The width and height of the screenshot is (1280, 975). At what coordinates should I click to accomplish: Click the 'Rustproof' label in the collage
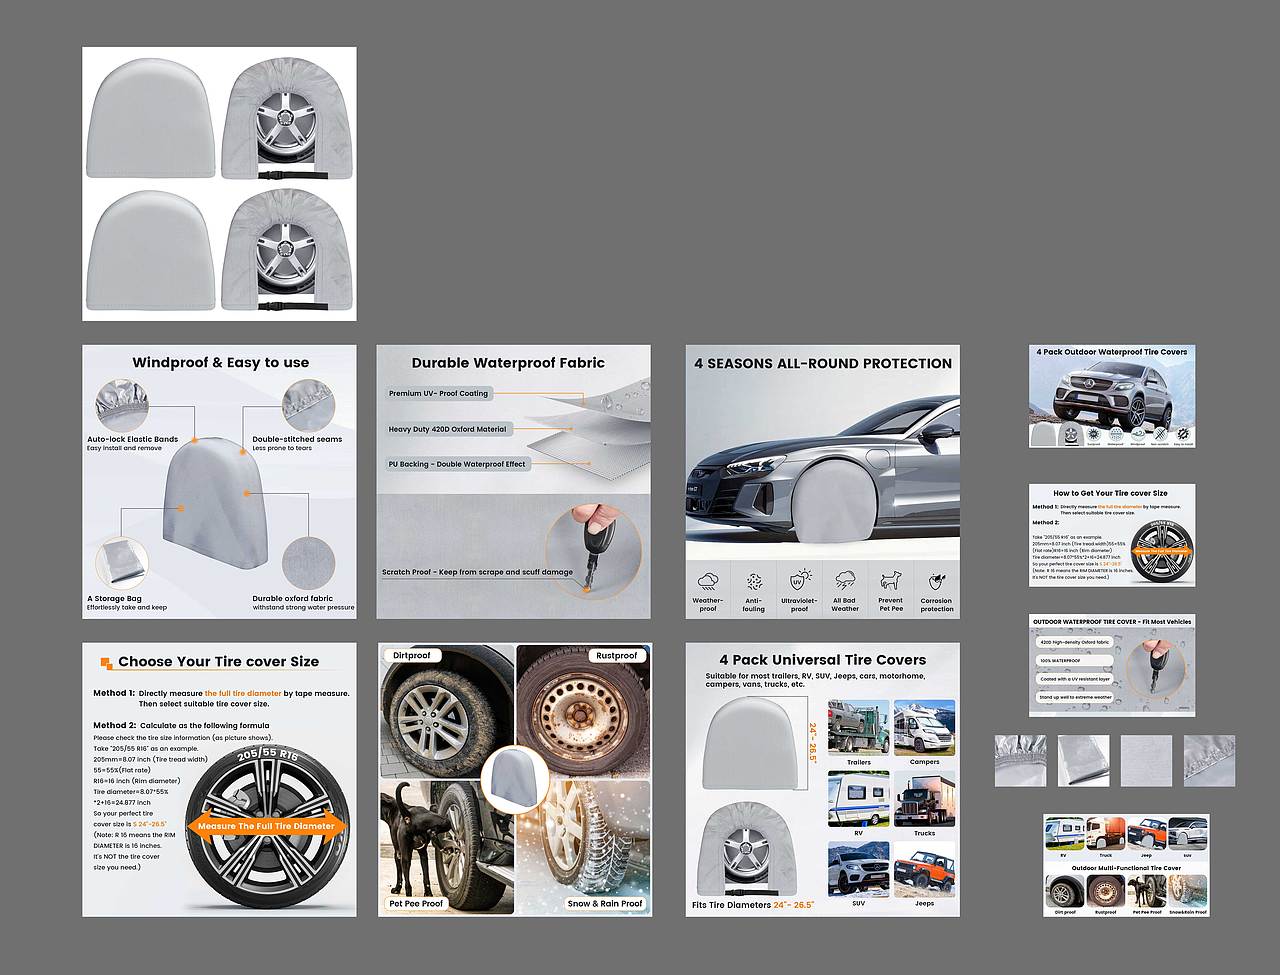point(617,655)
